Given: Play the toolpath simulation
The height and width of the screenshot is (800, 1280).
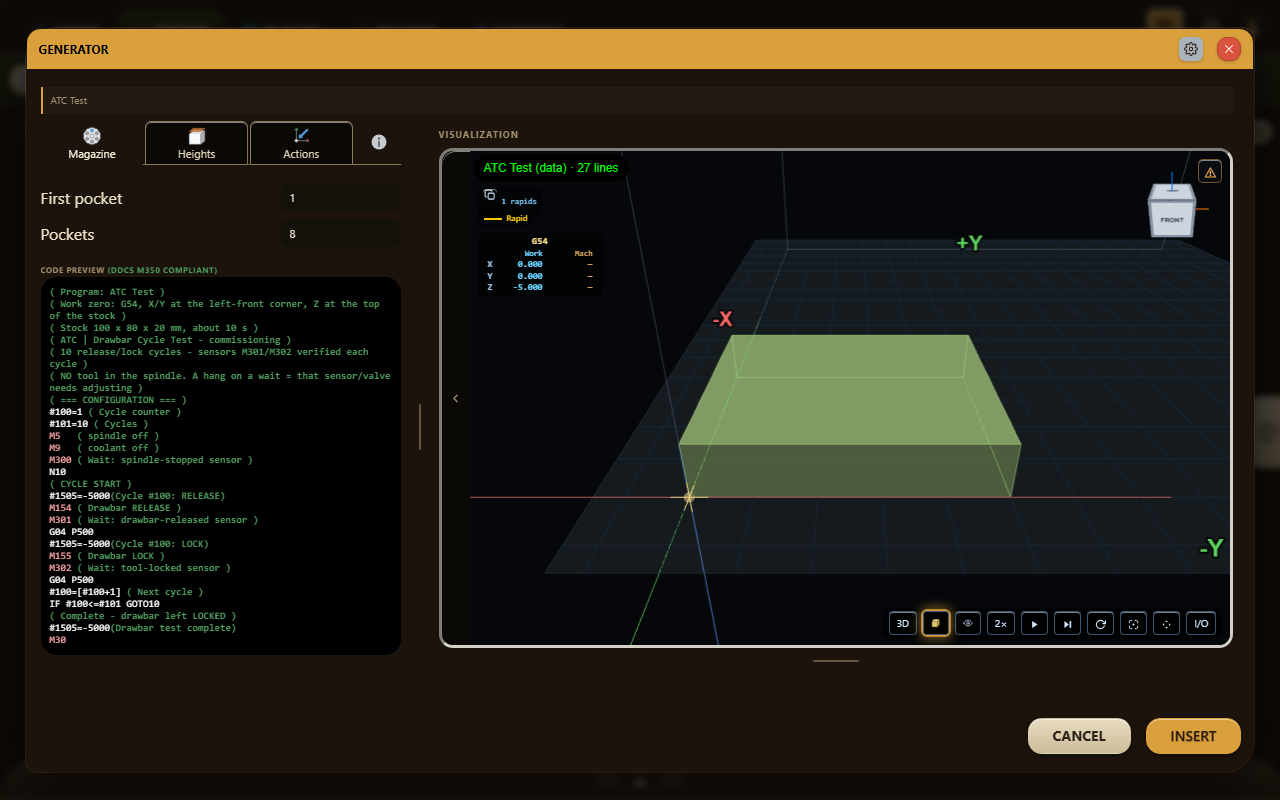Looking at the screenshot, I should (x=1034, y=623).
